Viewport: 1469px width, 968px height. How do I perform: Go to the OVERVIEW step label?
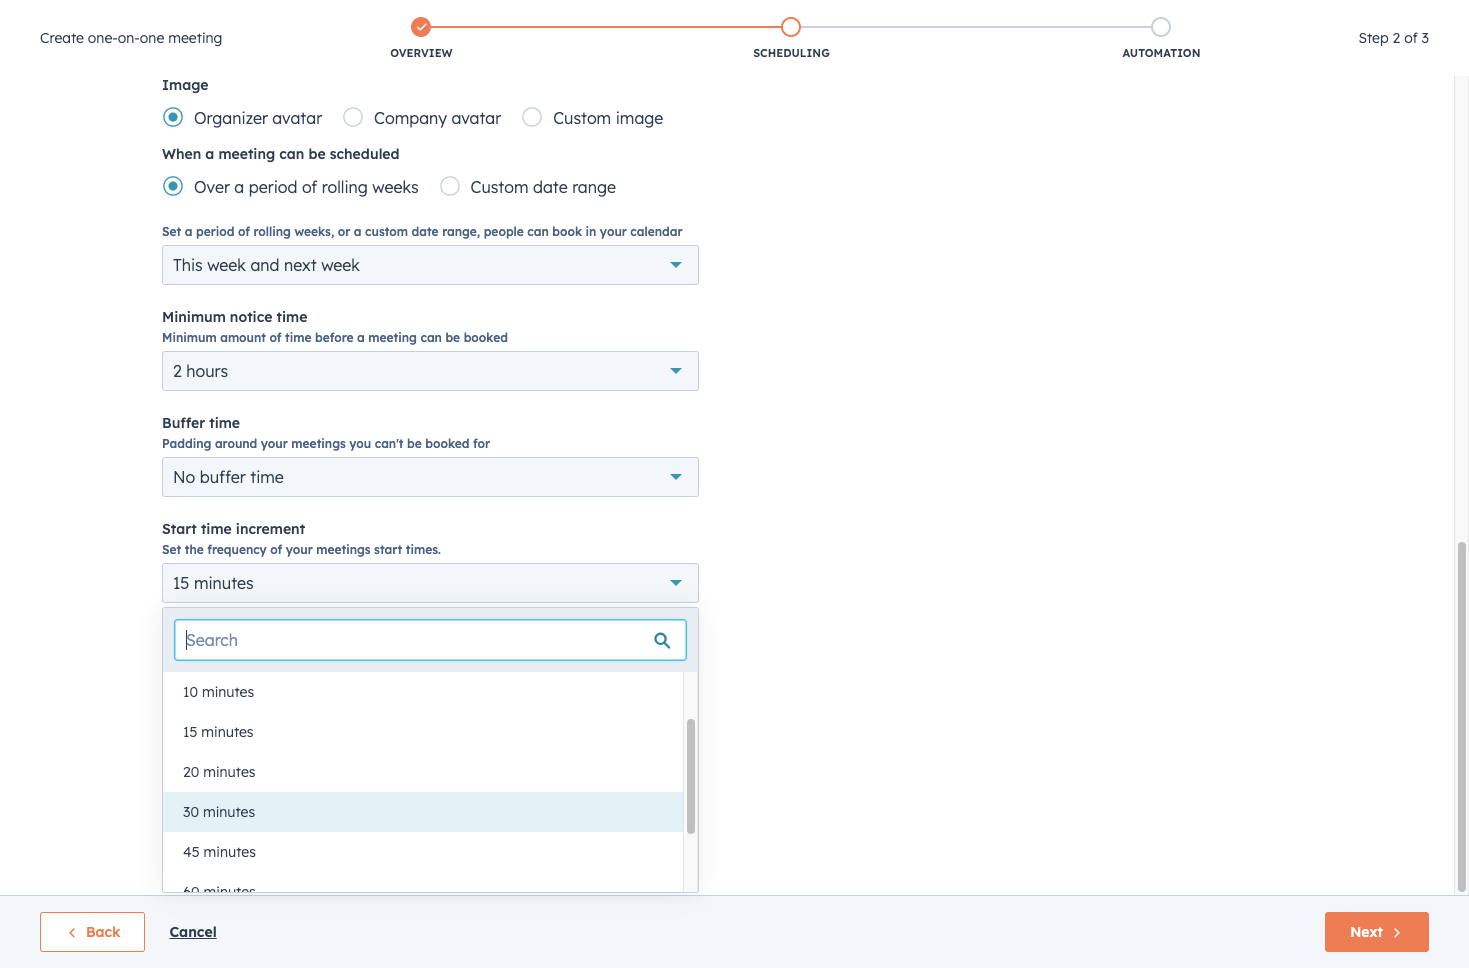pos(421,53)
